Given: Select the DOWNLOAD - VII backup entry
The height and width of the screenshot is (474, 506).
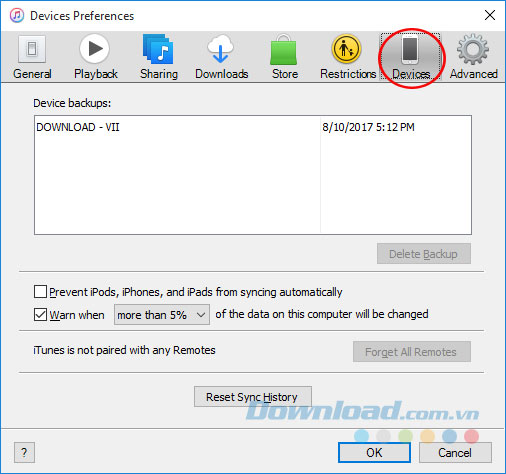Looking at the screenshot, I should point(78,127).
